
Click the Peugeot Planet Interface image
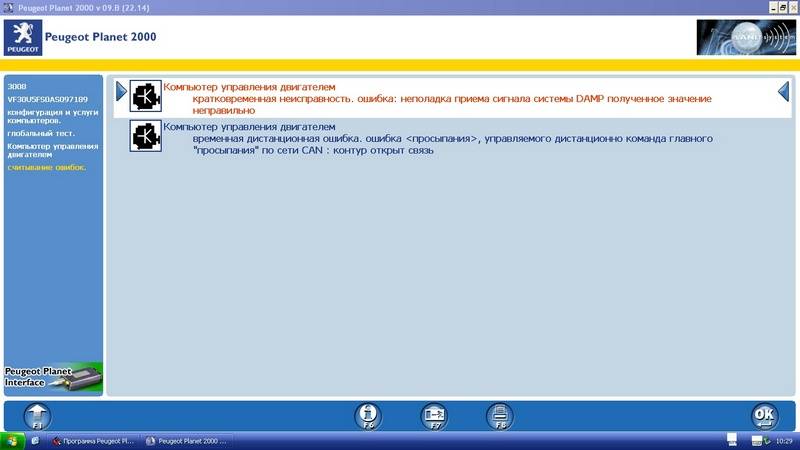52,378
